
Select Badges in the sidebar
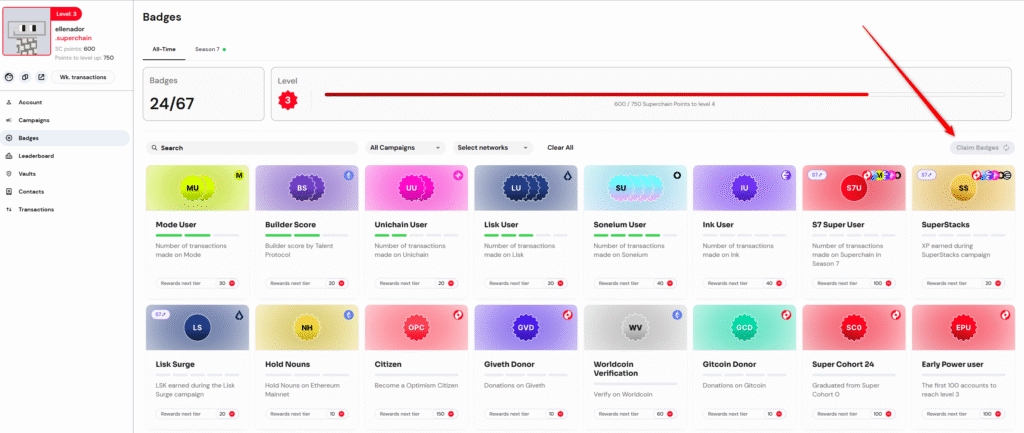pos(66,138)
